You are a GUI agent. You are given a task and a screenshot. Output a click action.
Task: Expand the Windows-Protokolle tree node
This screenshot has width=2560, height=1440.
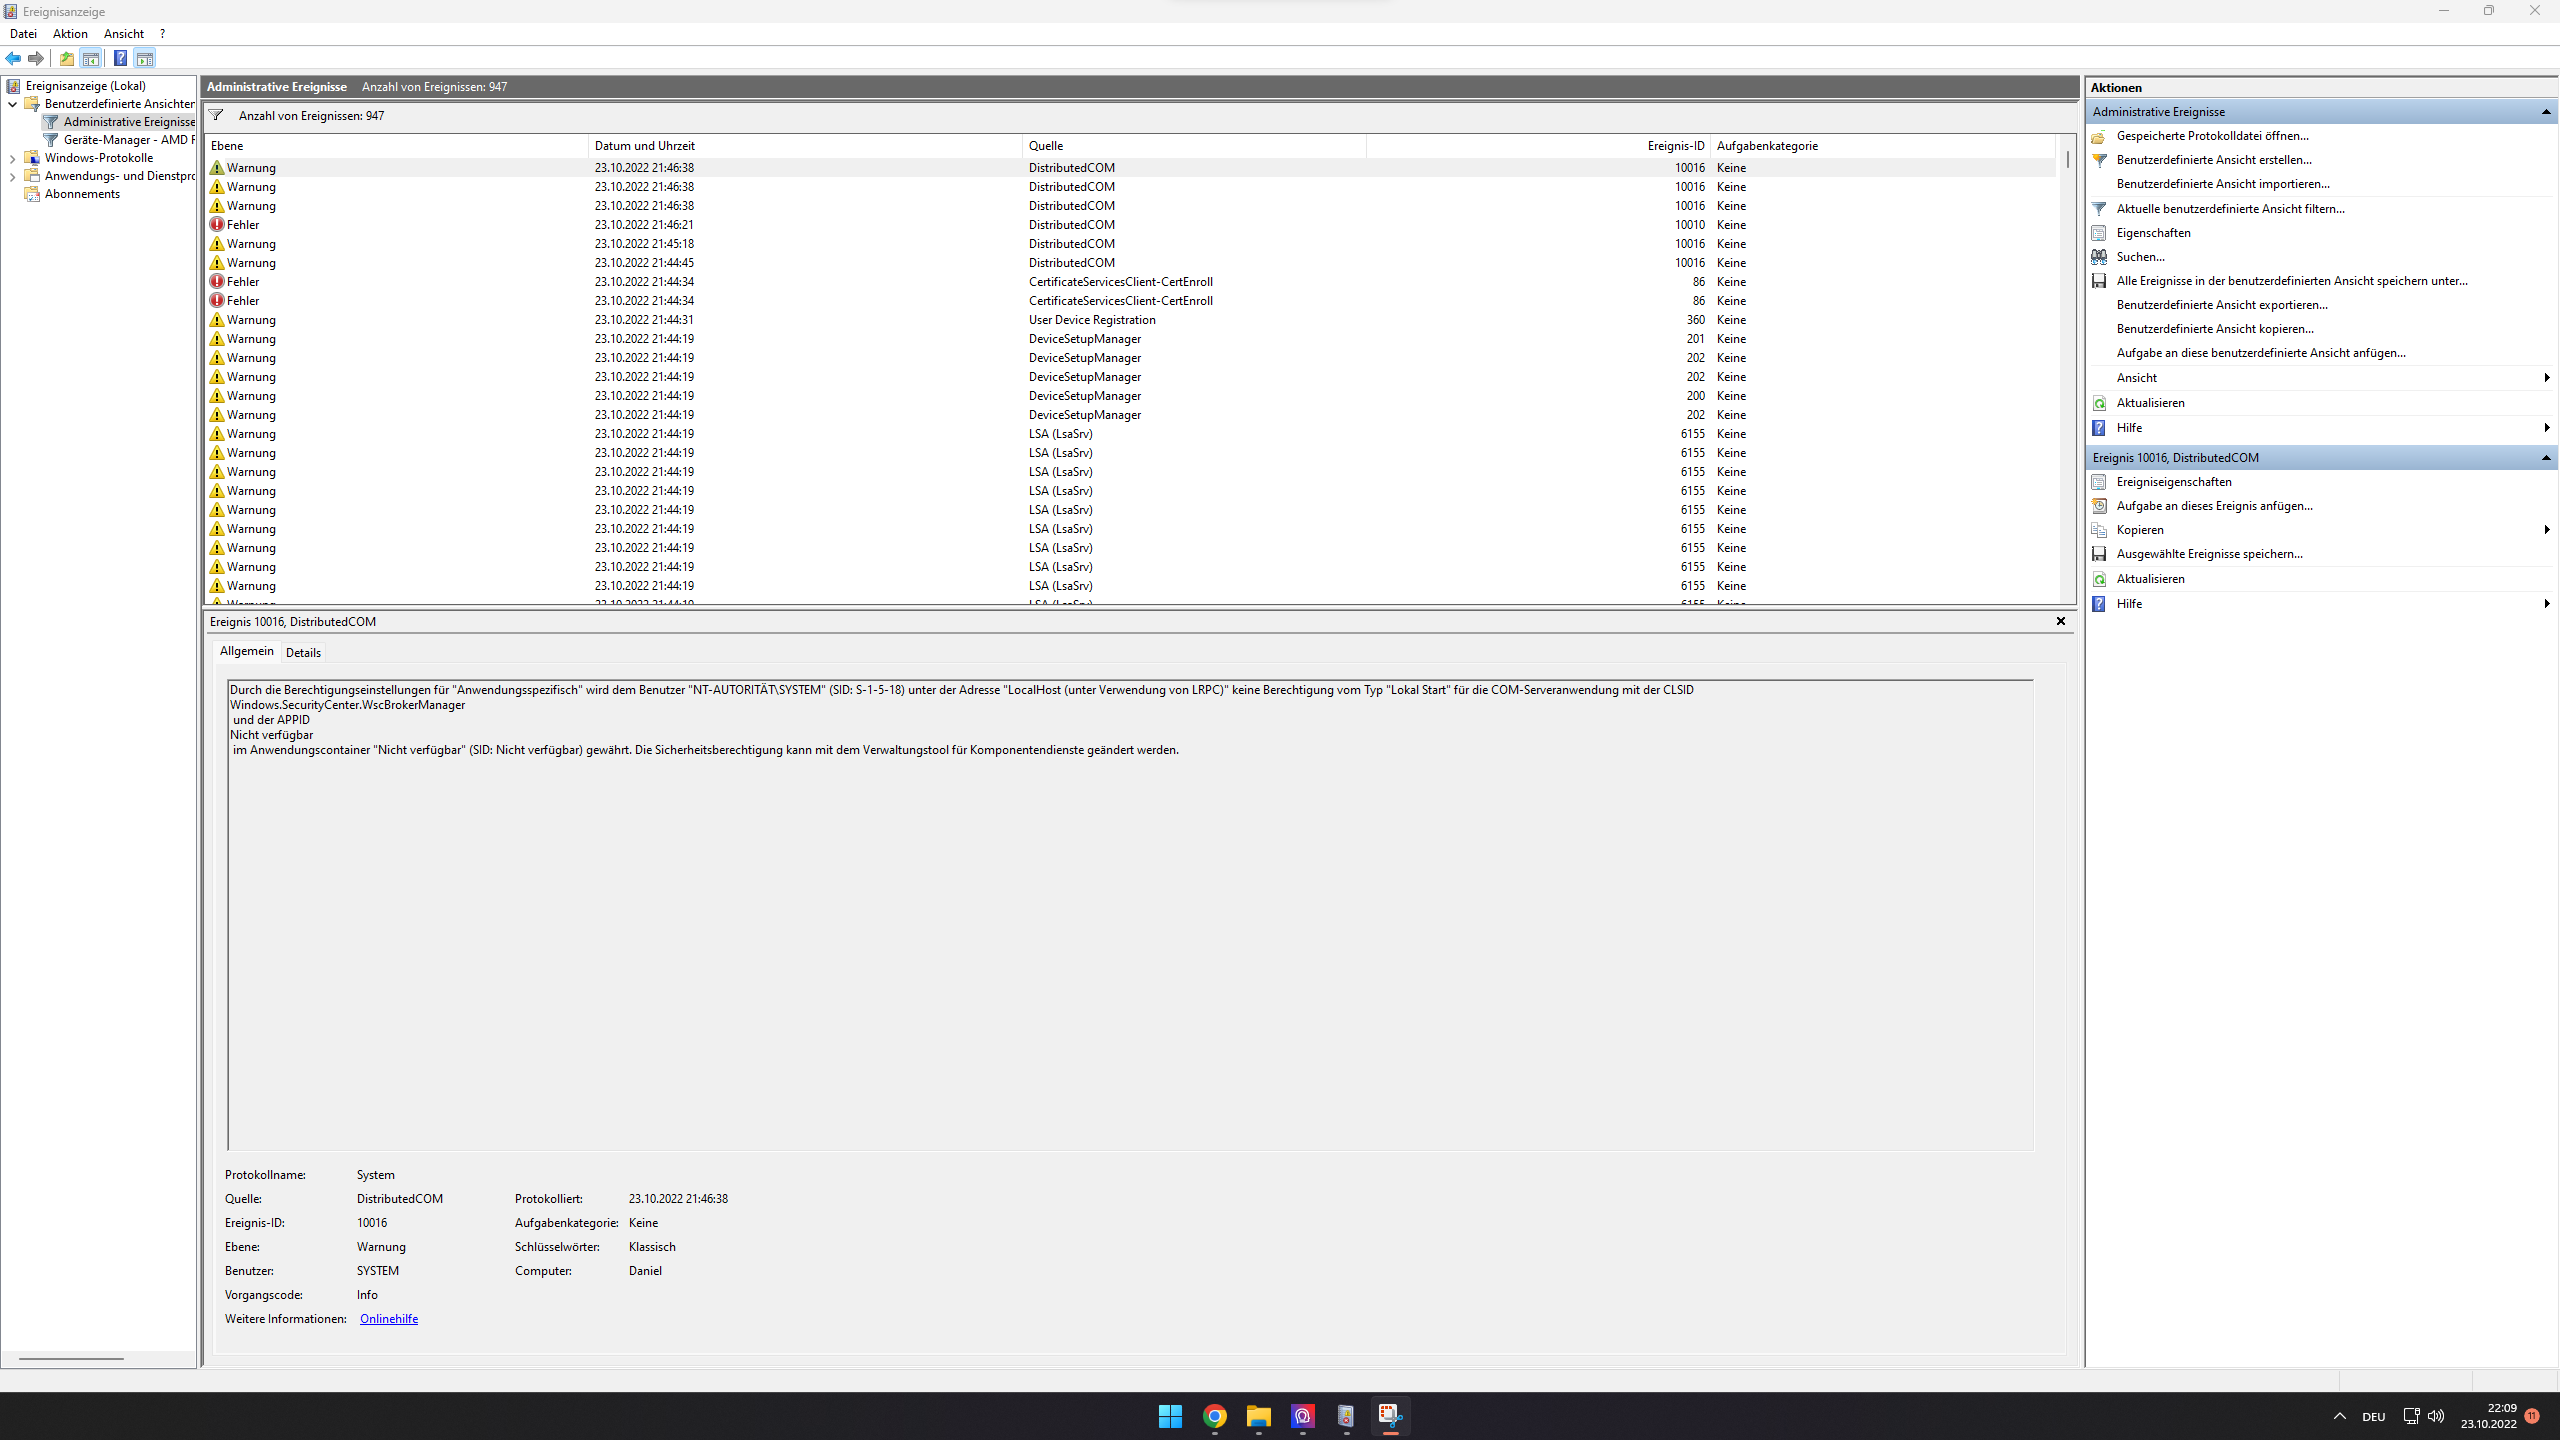[12, 158]
